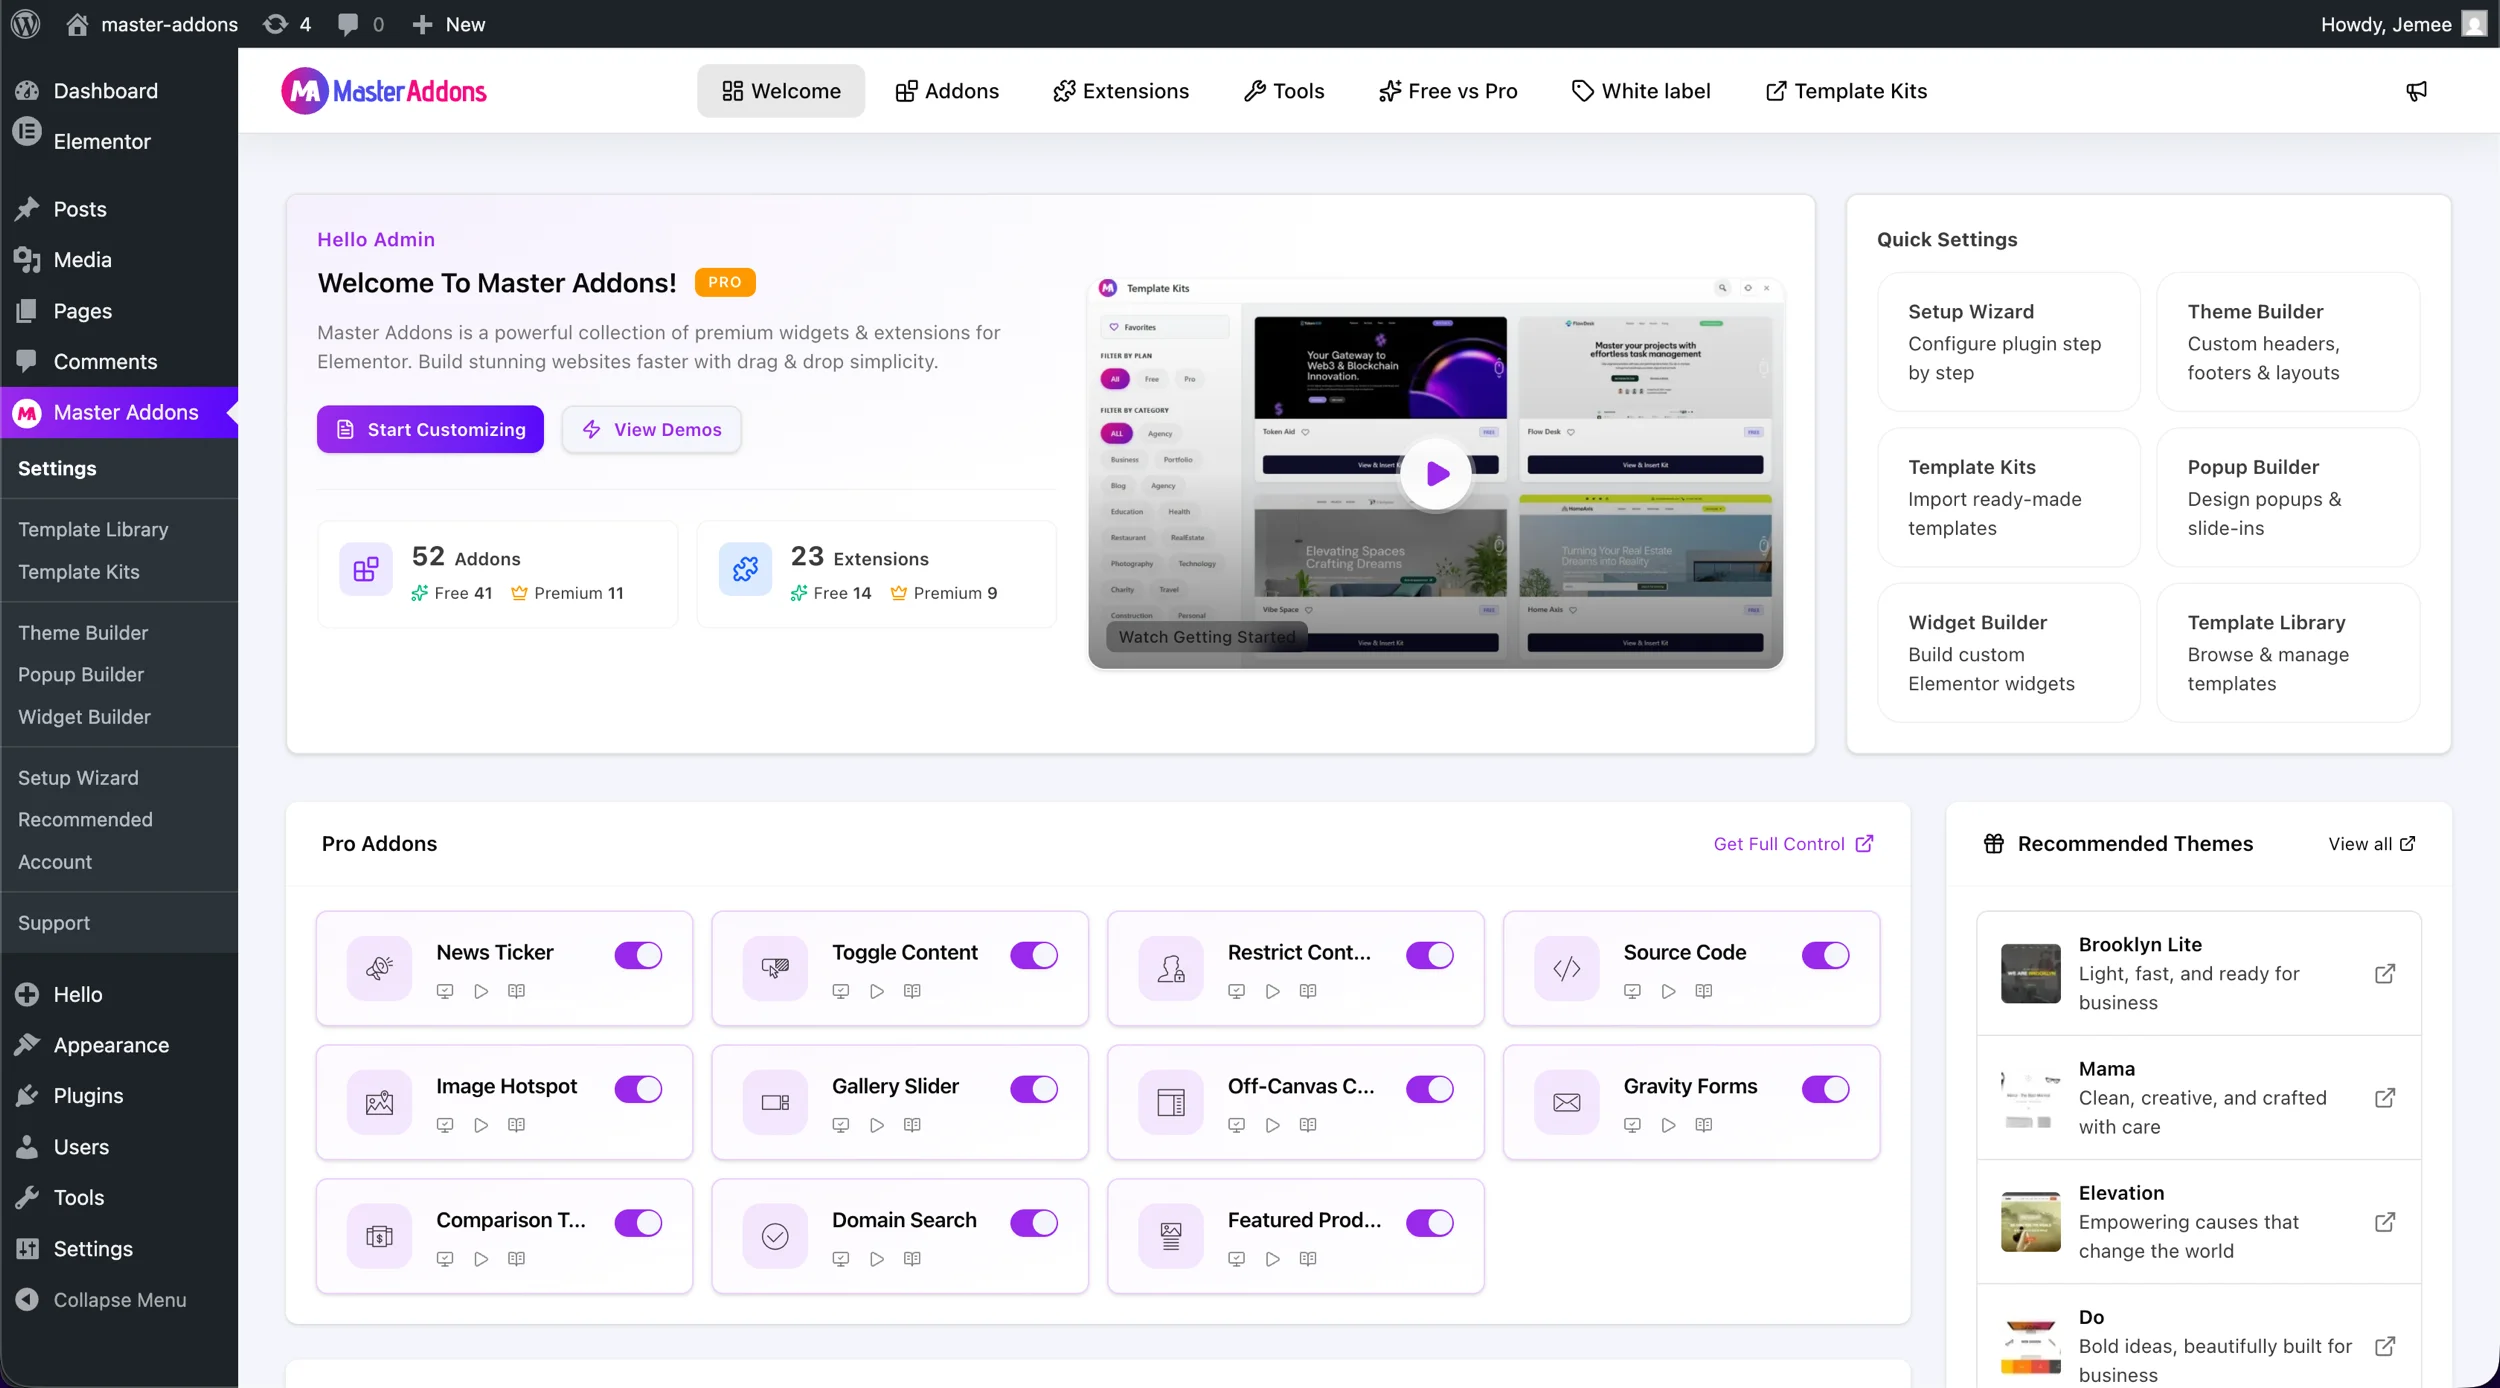Toggle the Restrict Content addon
This screenshot has width=2500, height=1388.
pos(1430,955)
